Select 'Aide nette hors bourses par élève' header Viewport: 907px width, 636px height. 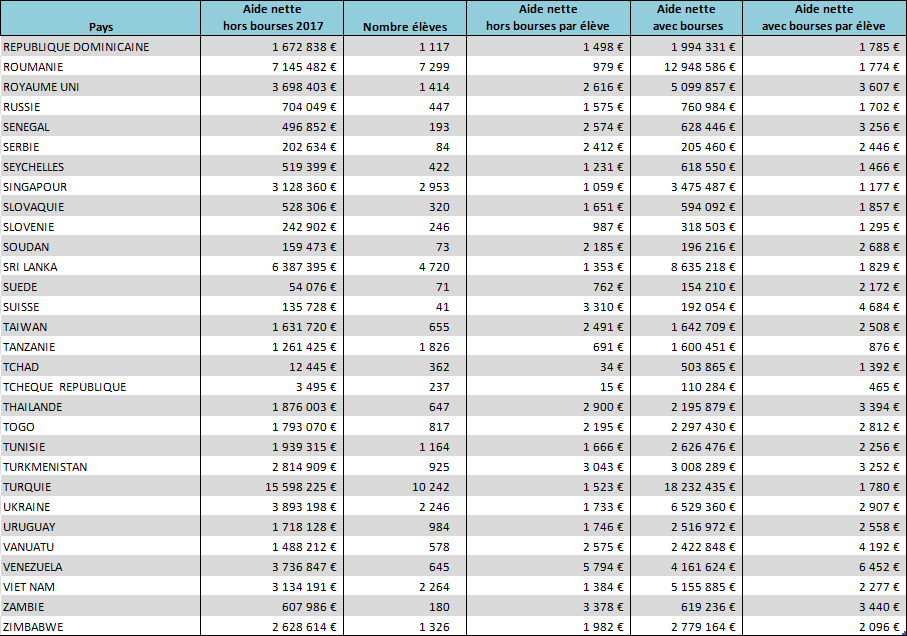[x=548, y=18]
